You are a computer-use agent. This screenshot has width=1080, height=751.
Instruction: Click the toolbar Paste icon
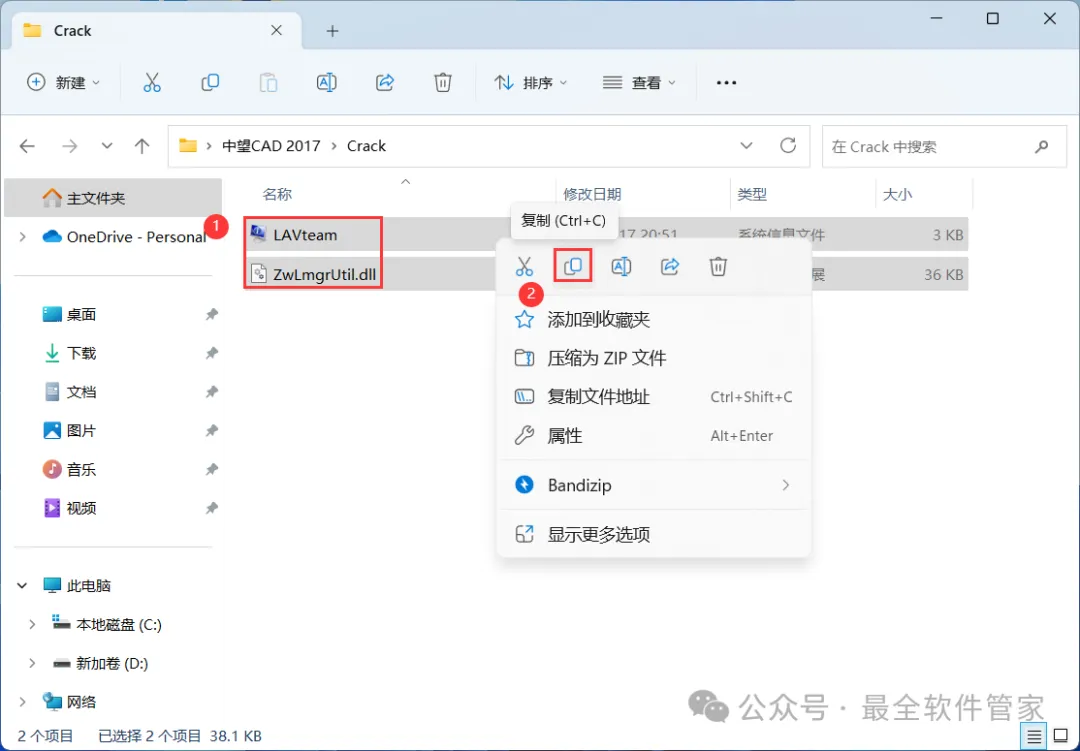click(268, 83)
